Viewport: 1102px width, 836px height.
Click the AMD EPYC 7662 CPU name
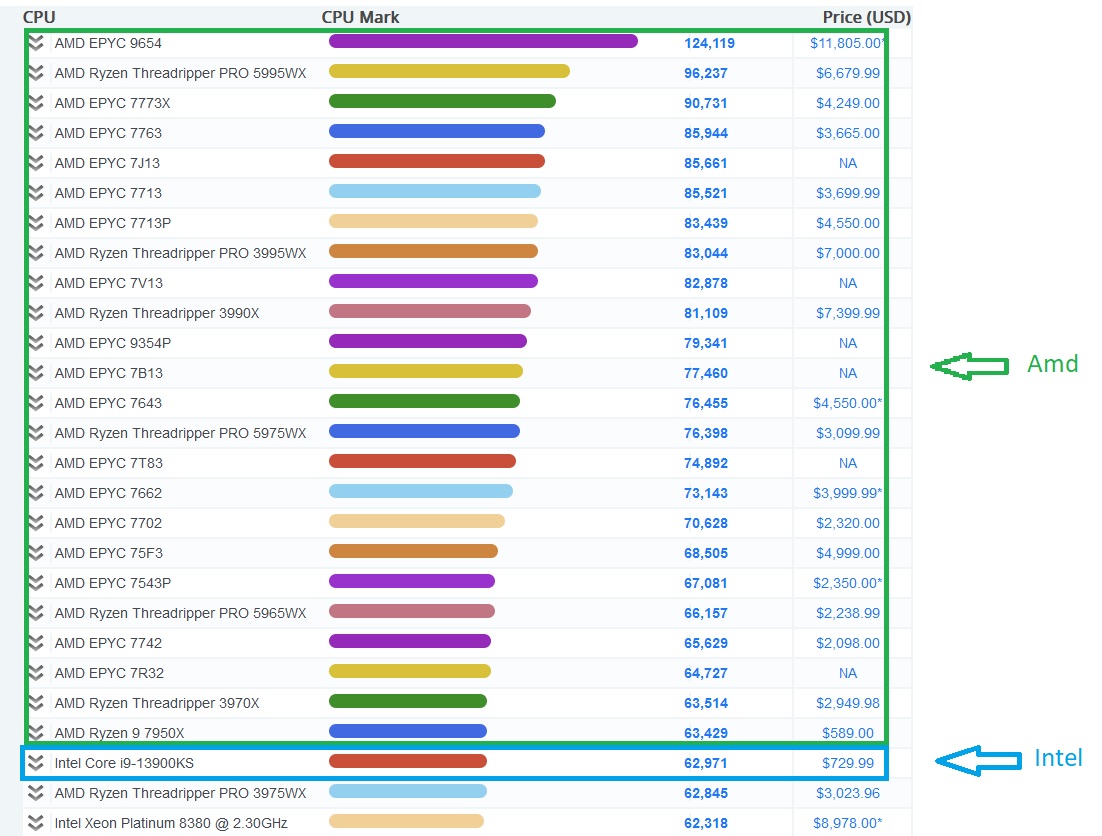[108, 493]
